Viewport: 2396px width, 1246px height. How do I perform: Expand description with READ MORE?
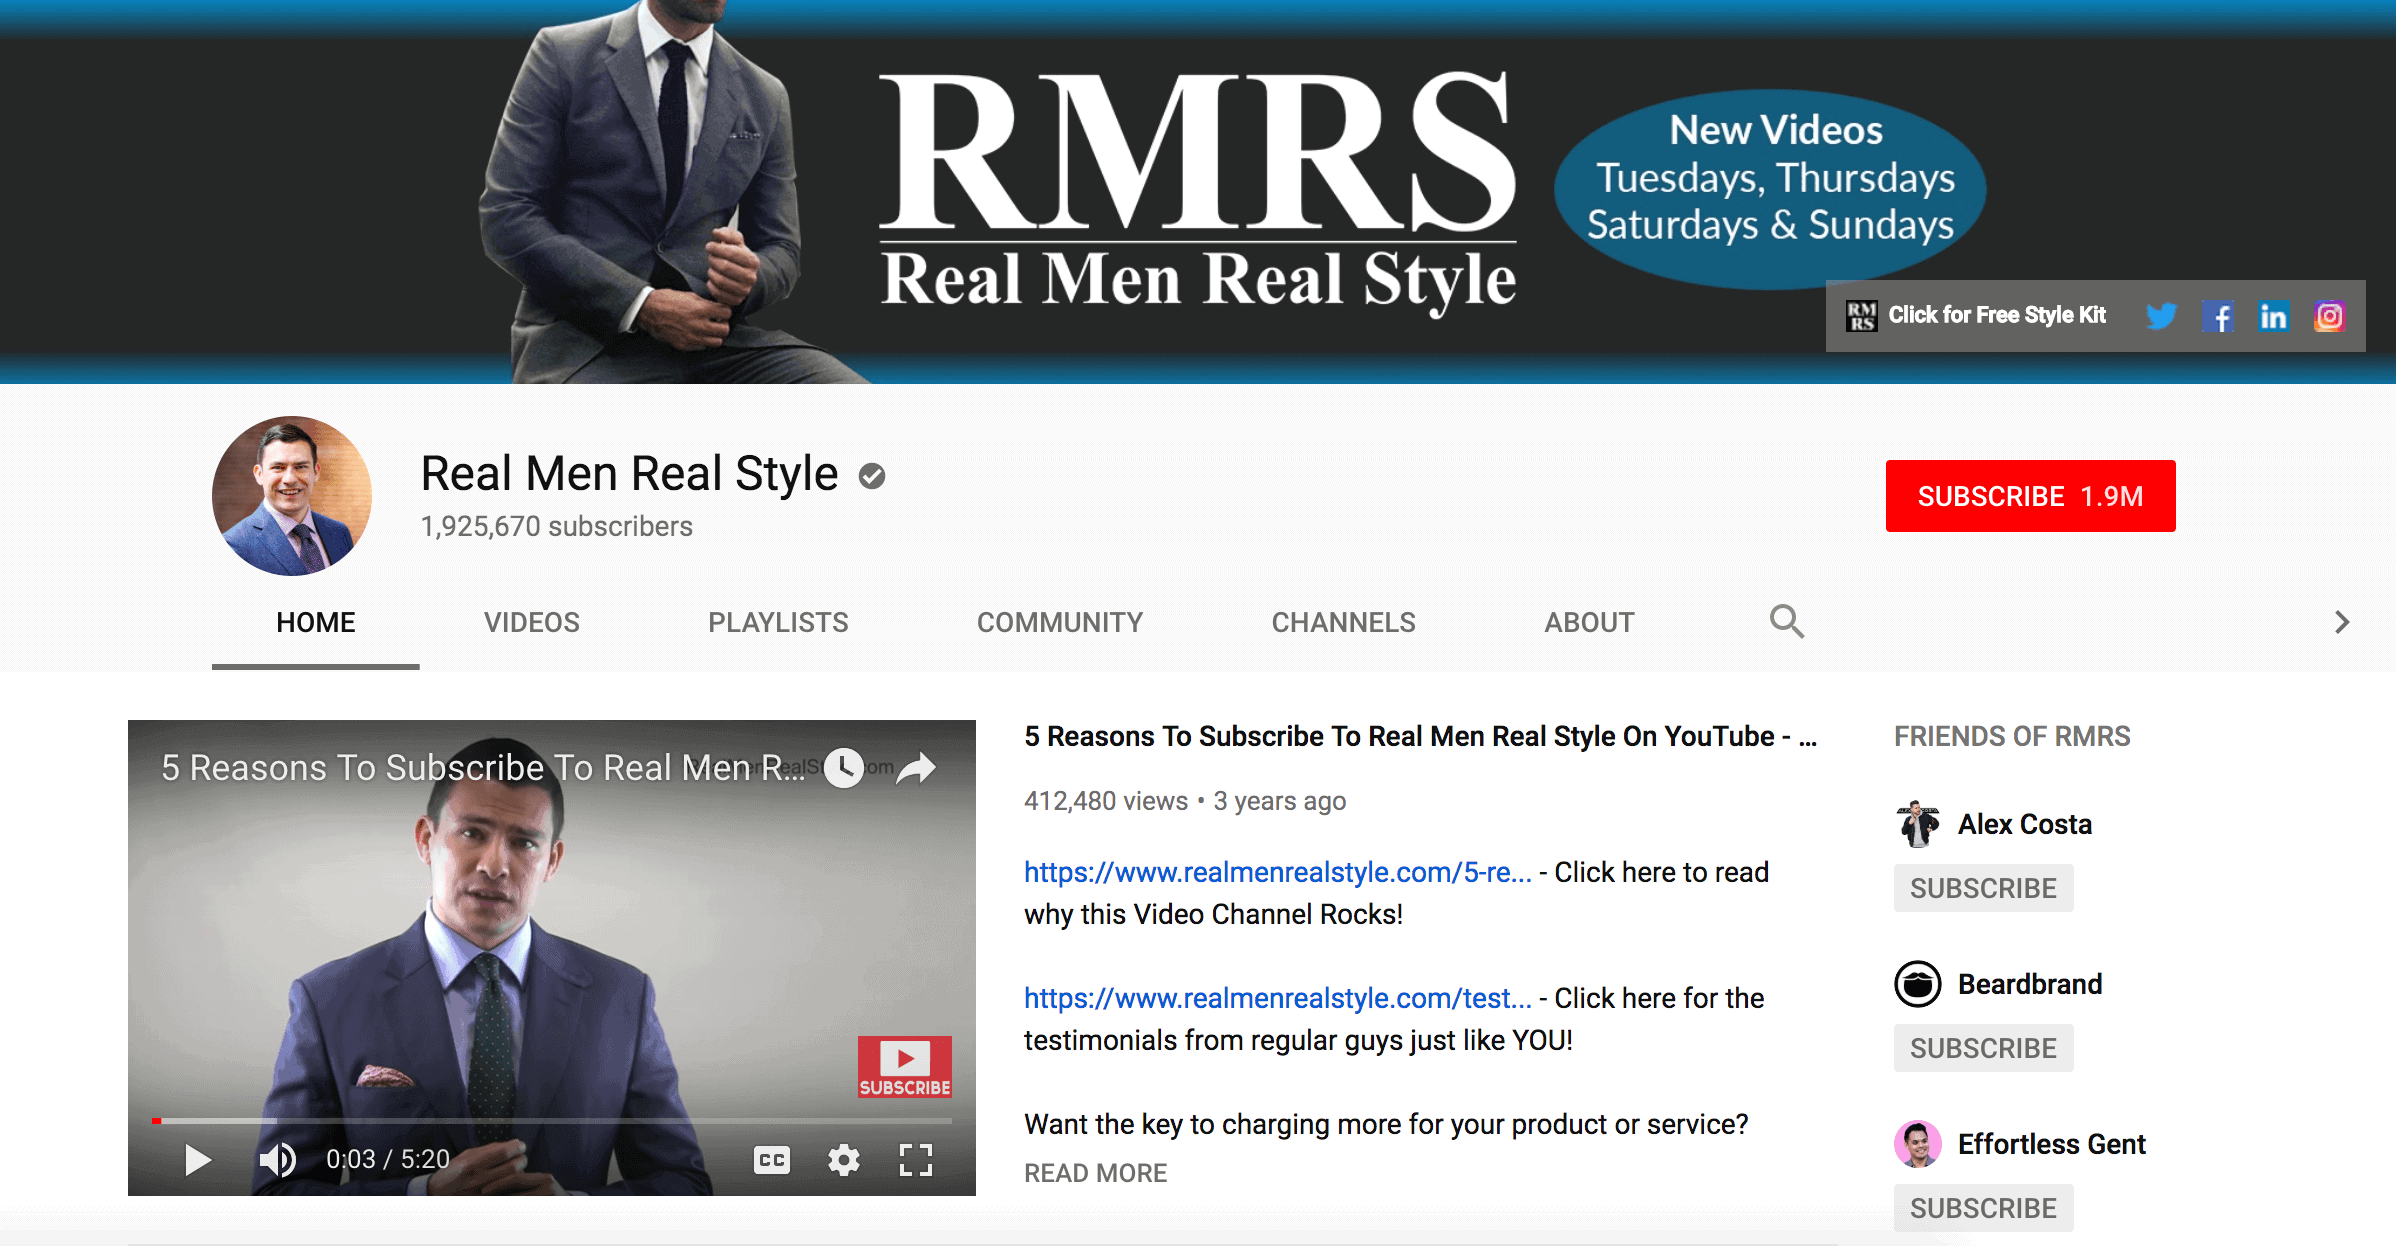(1095, 1173)
